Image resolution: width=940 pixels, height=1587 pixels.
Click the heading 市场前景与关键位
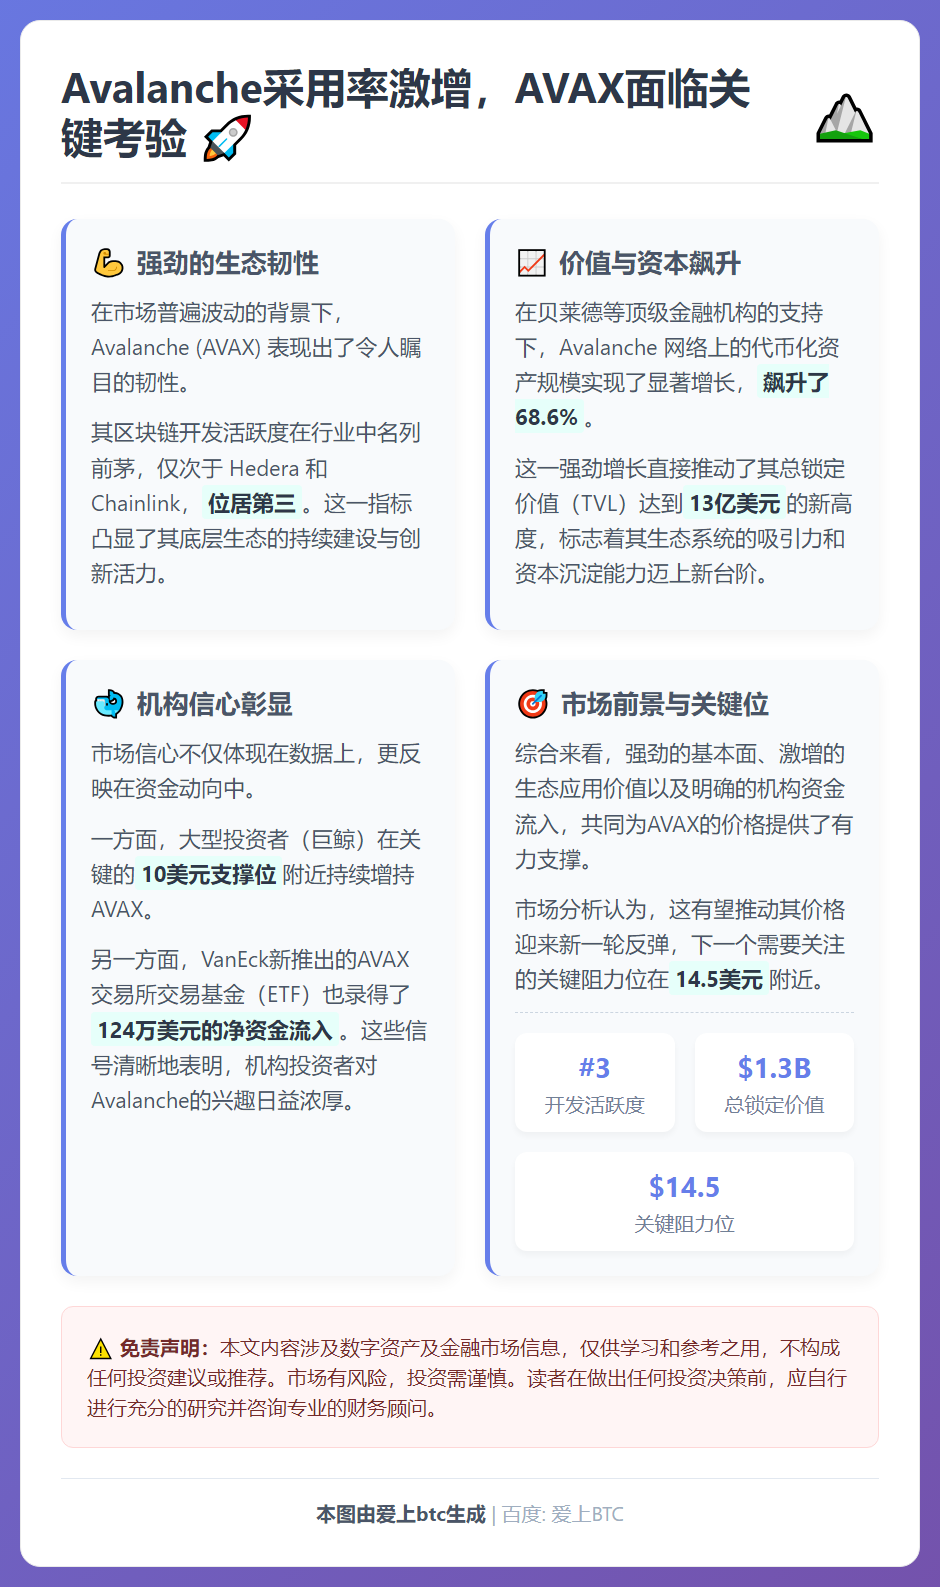664,704
